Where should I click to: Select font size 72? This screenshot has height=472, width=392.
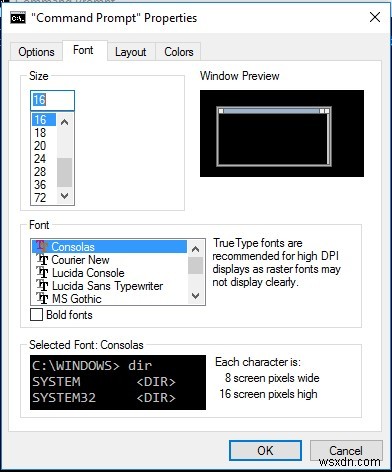(44, 198)
